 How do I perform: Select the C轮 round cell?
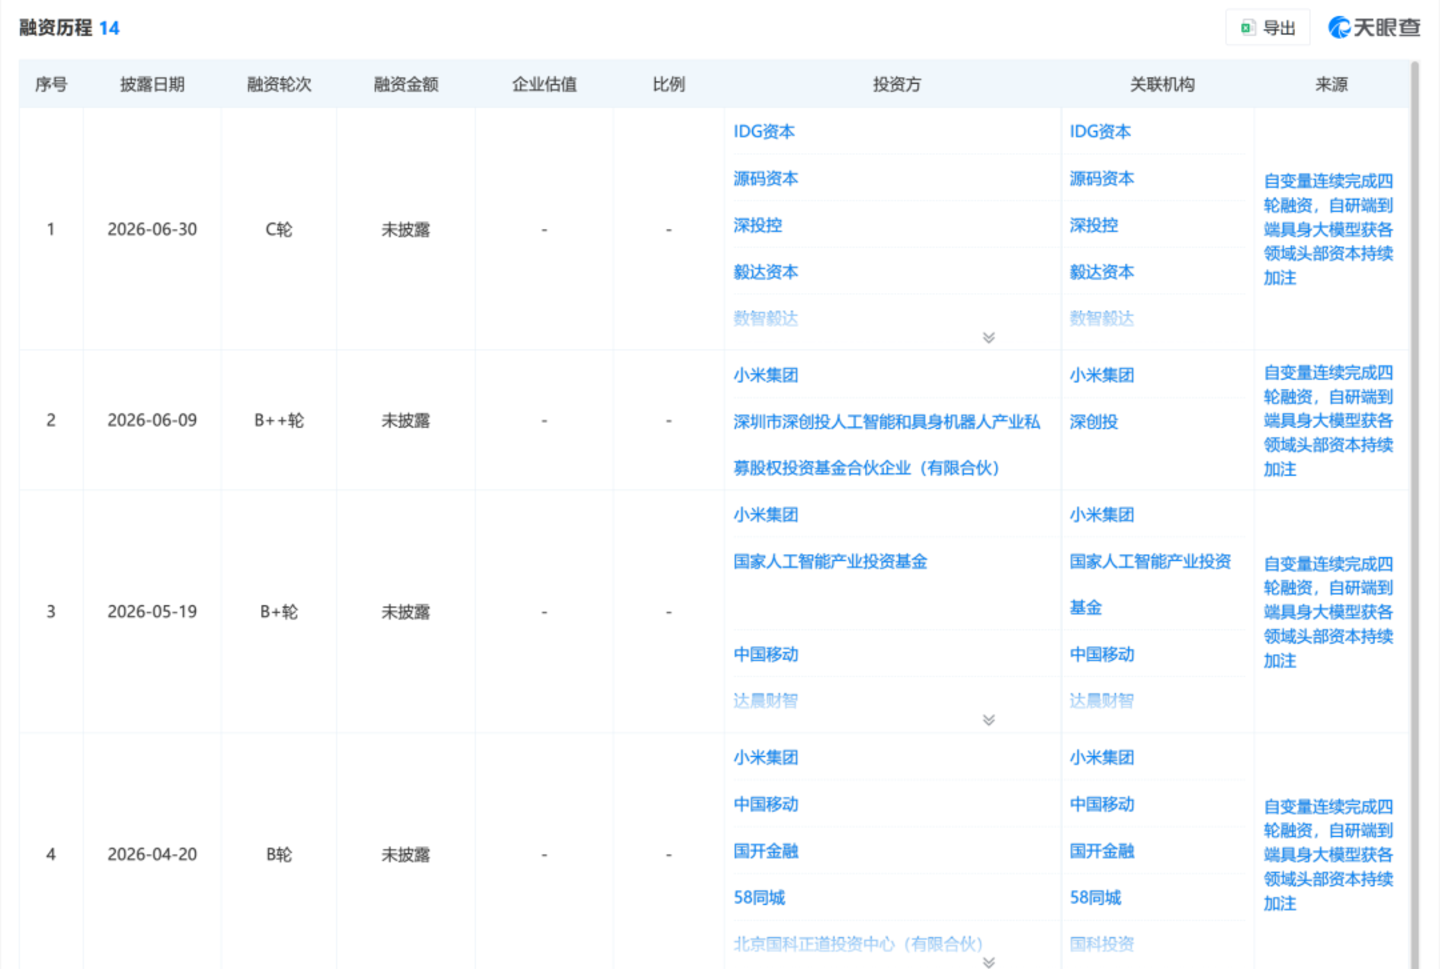click(279, 230)
